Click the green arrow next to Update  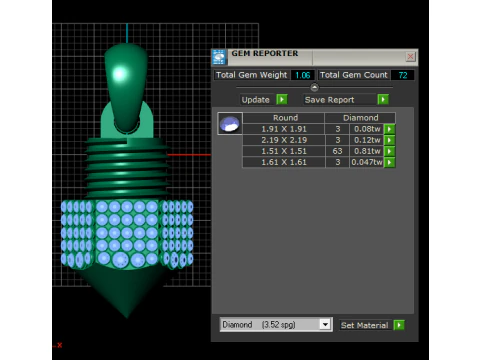coord(282,99)
